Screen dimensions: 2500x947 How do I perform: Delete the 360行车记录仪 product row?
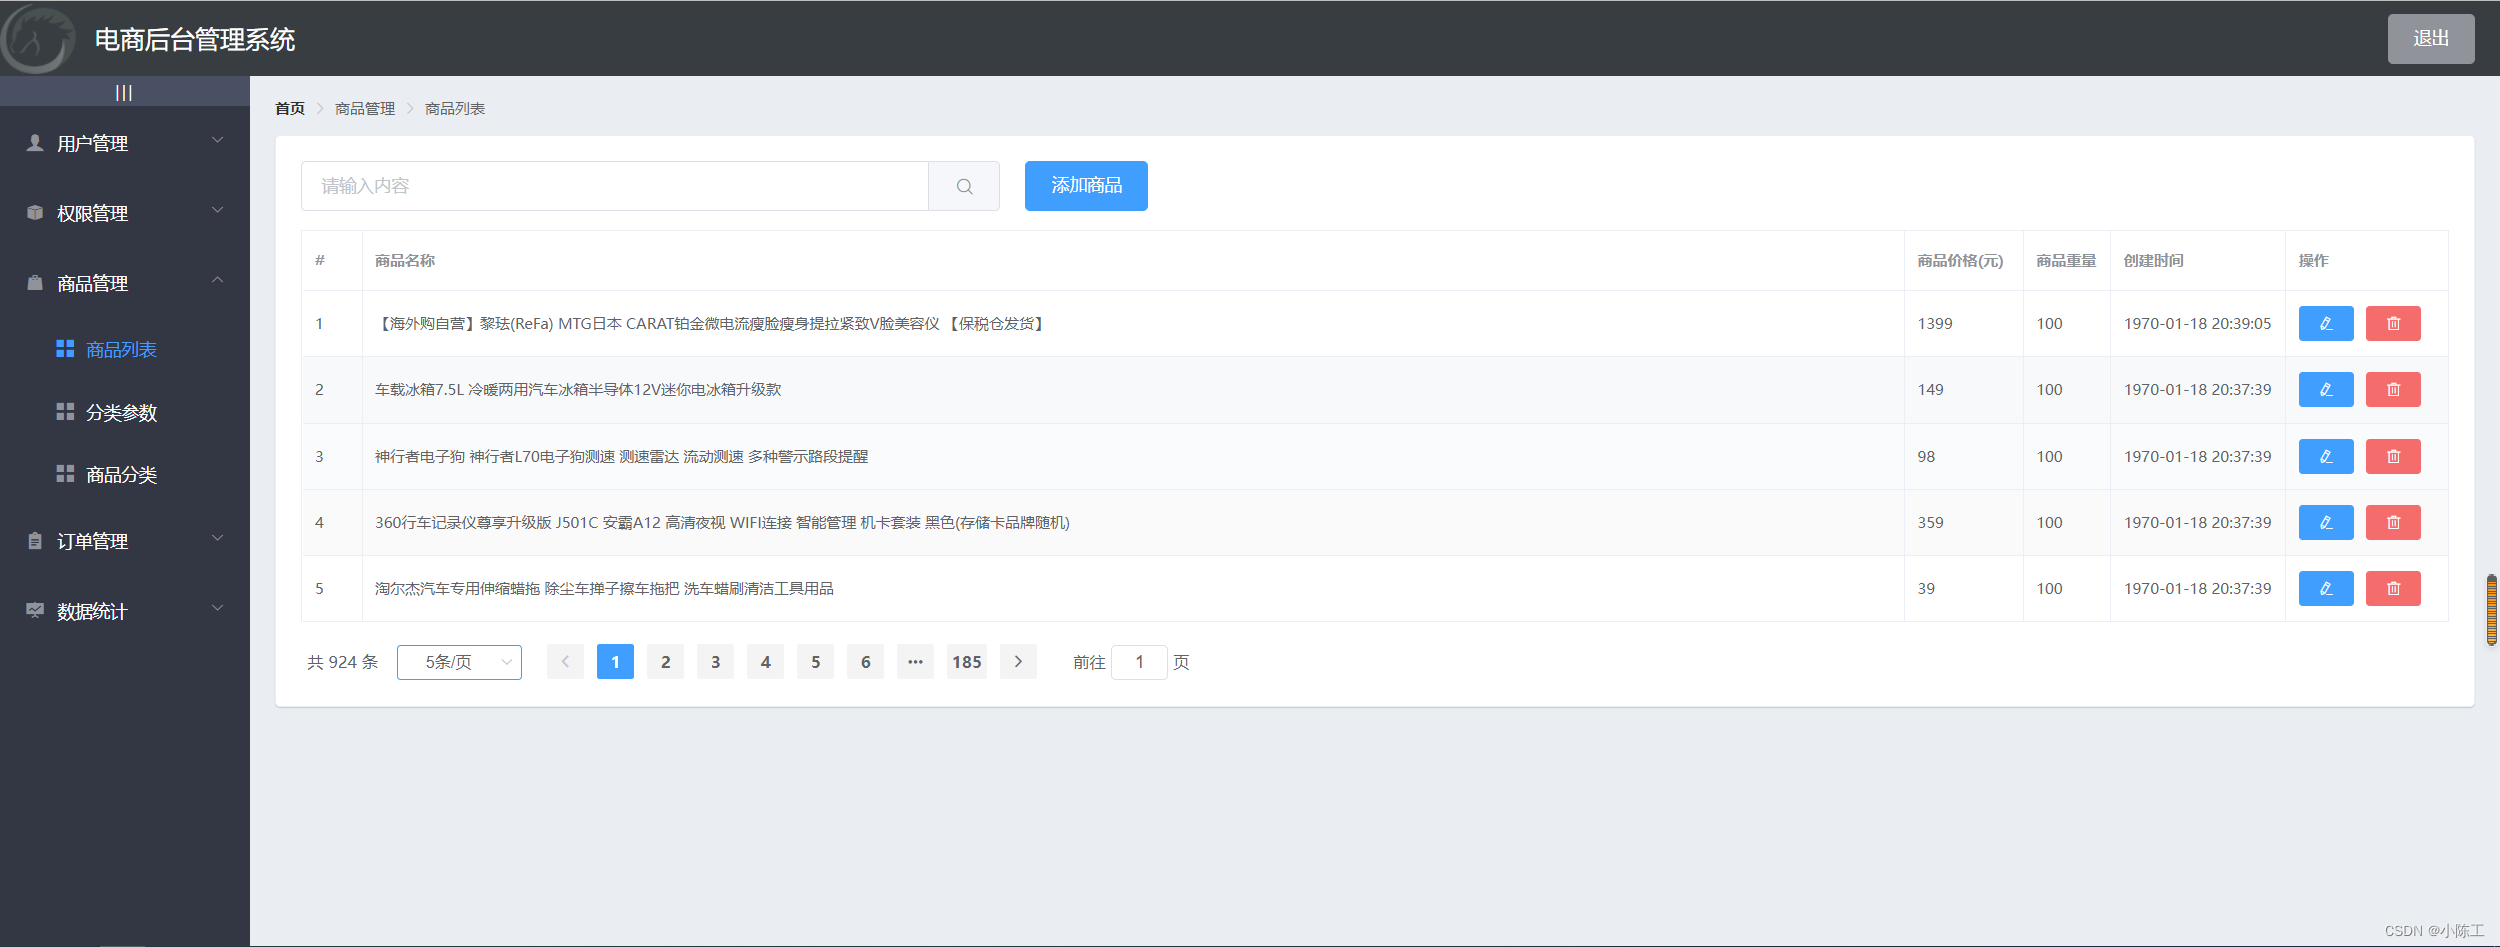2393,523
